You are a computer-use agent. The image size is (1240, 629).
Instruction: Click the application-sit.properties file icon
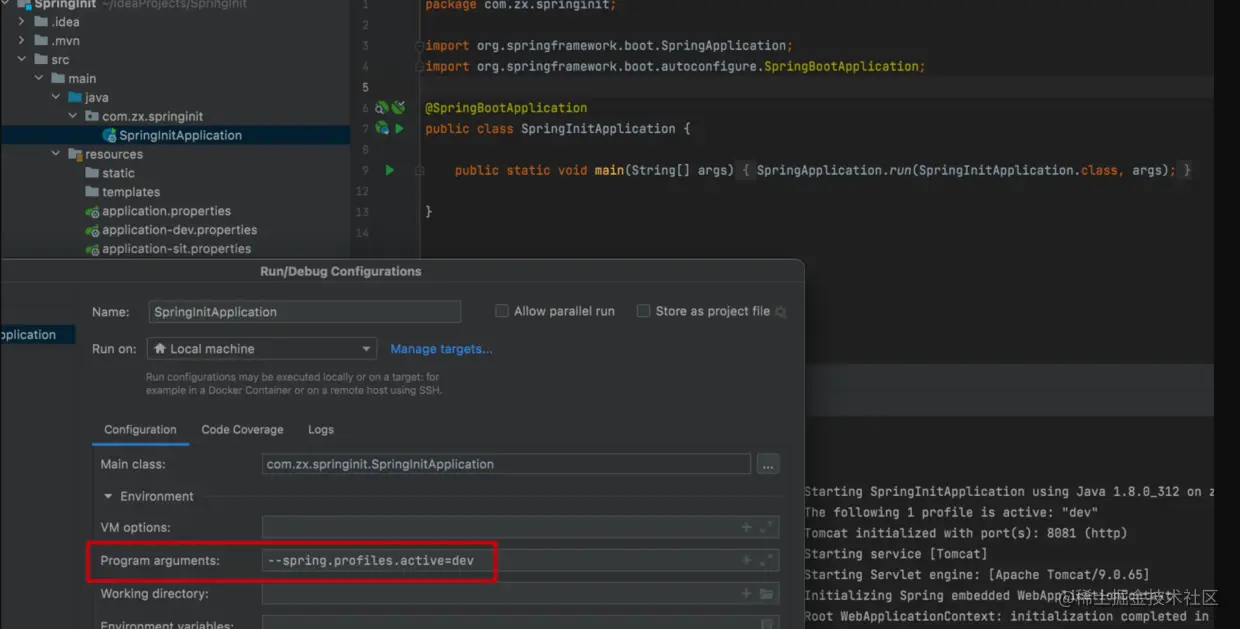pyautogui.click(x=92, y=250)
